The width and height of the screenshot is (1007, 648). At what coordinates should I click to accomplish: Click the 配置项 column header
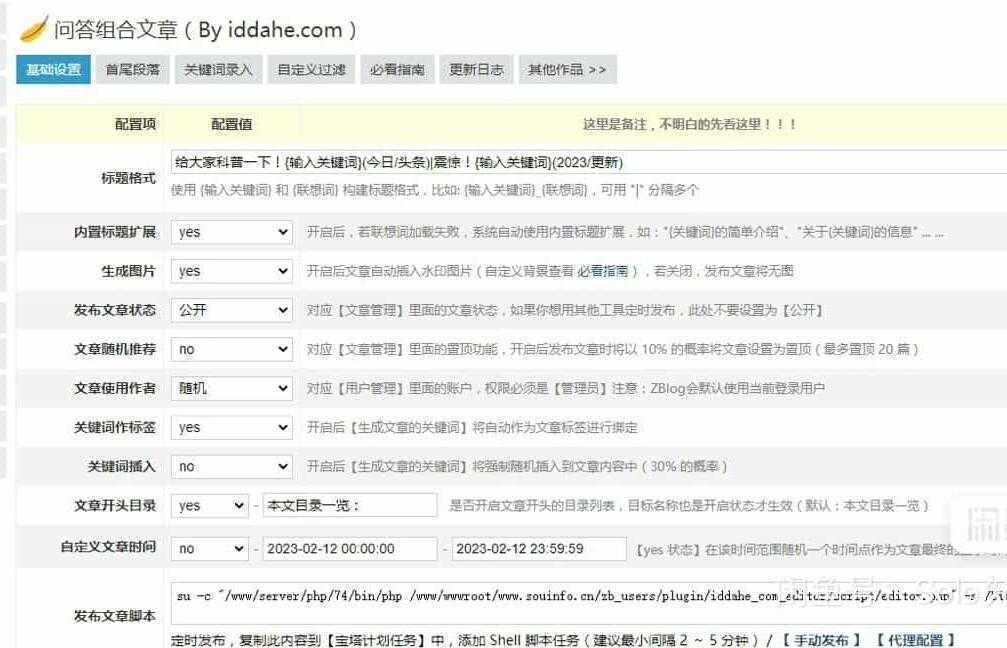pyautogui.click(x=135, y=124)
